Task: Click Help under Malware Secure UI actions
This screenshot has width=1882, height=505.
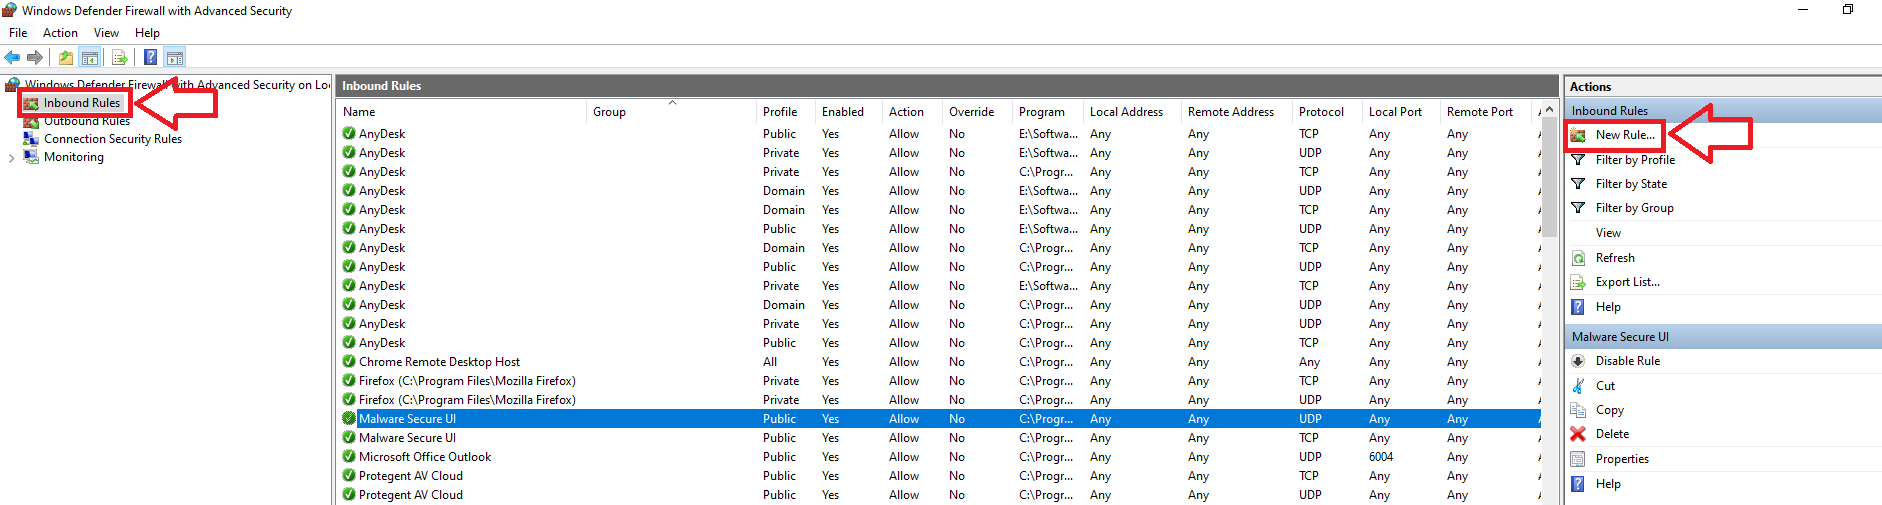Action: click(x=1608, y=484)
